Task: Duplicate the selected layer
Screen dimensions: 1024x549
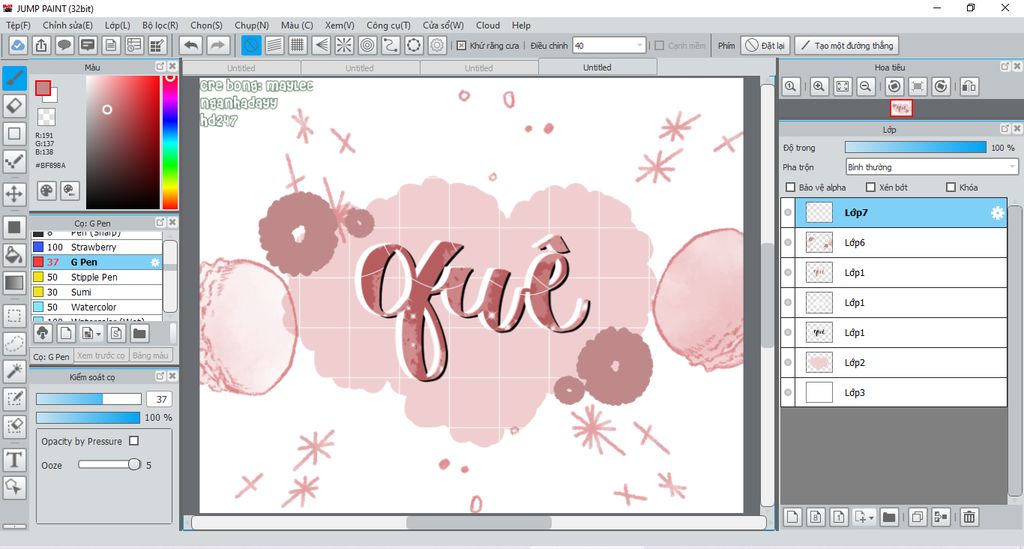Action: (x=917, y=517)
